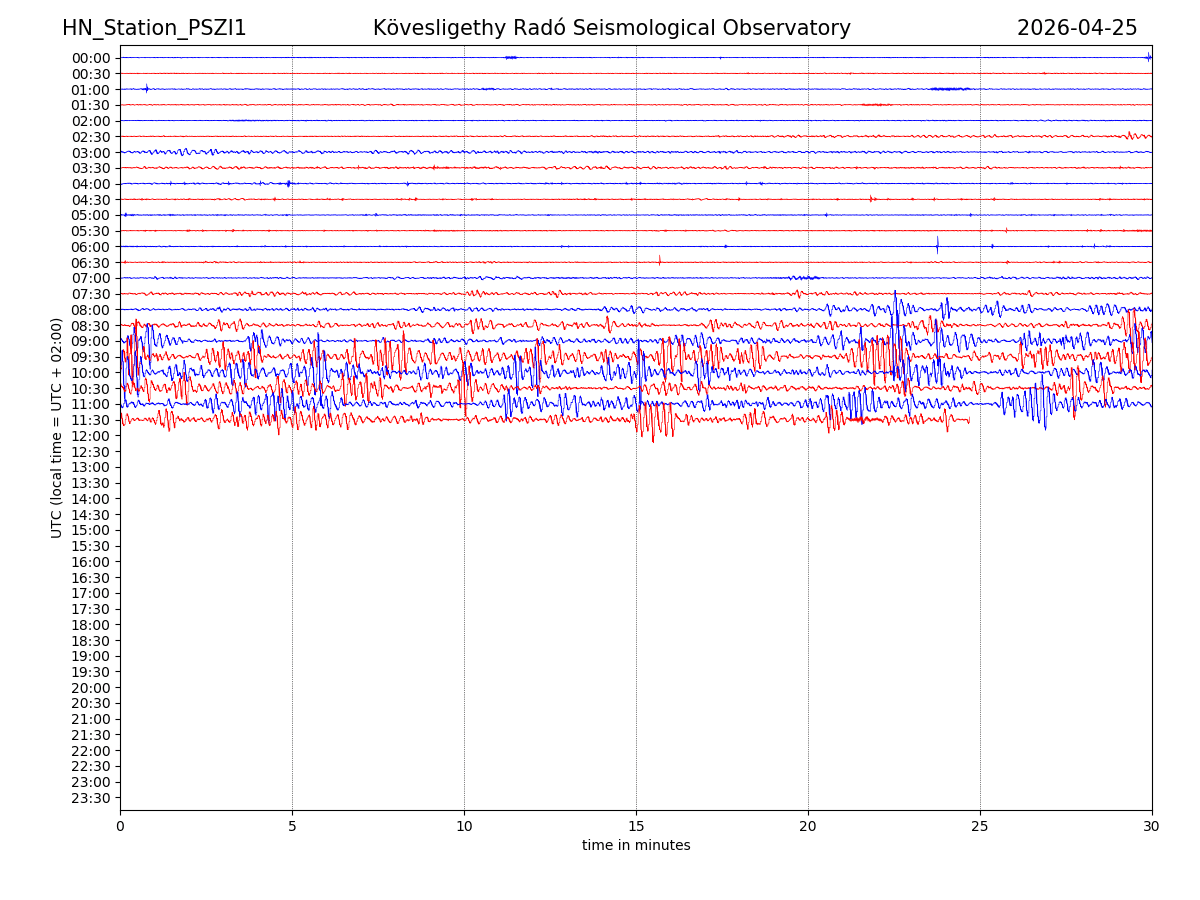Select the 18:30 row time label

tap(91, 641)
